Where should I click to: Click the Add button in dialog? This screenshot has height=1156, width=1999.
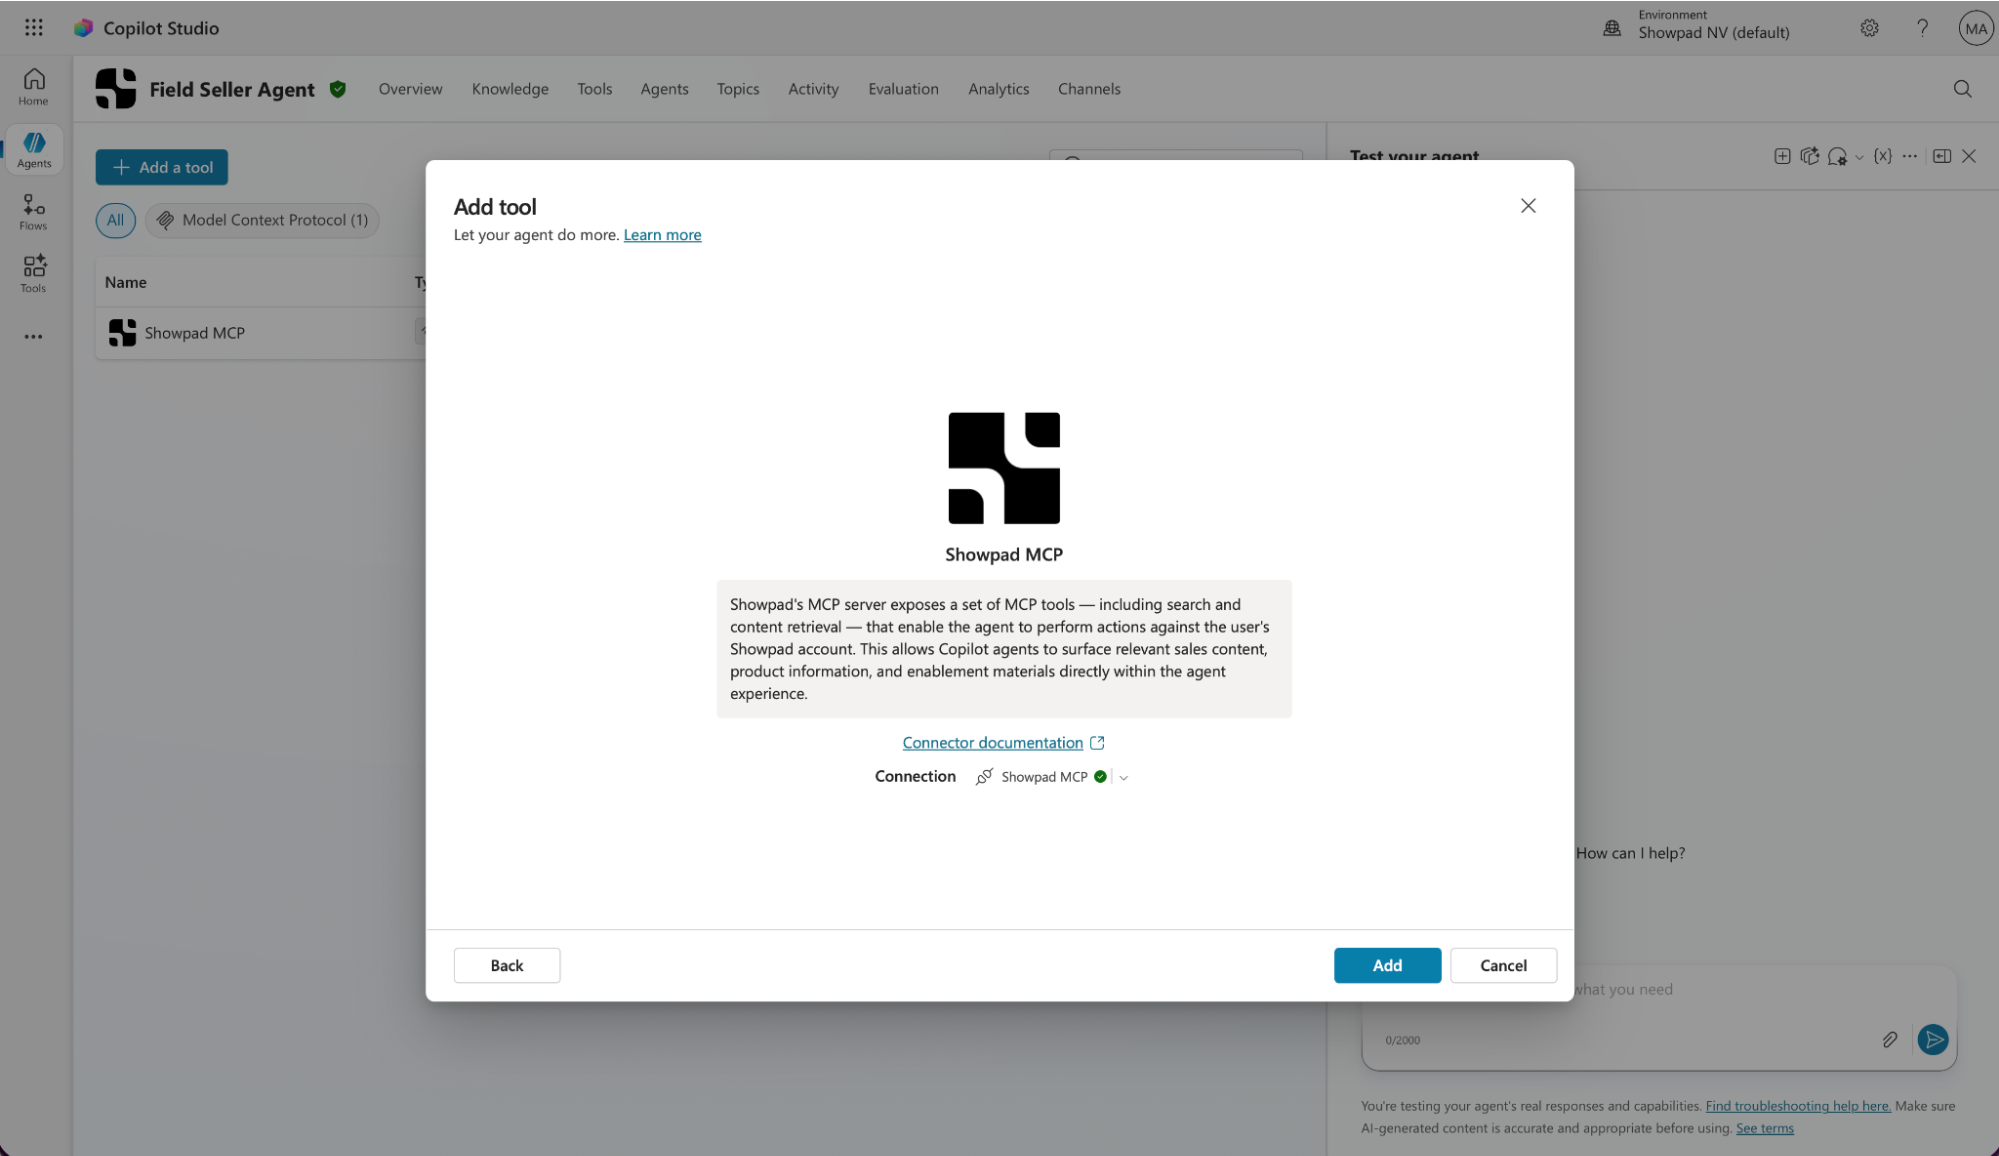click(1387, 965)
